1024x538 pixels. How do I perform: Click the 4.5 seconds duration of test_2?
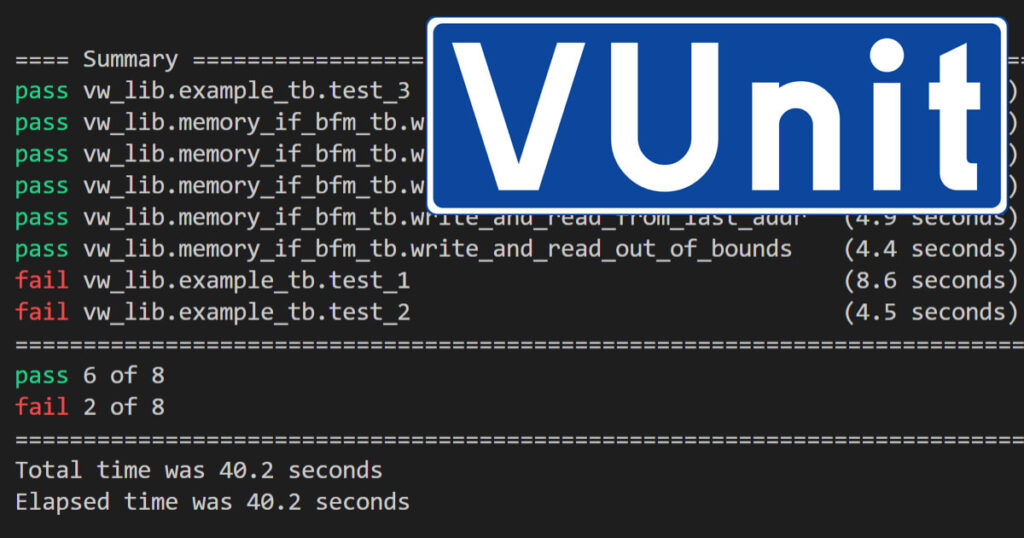point(931,312)
